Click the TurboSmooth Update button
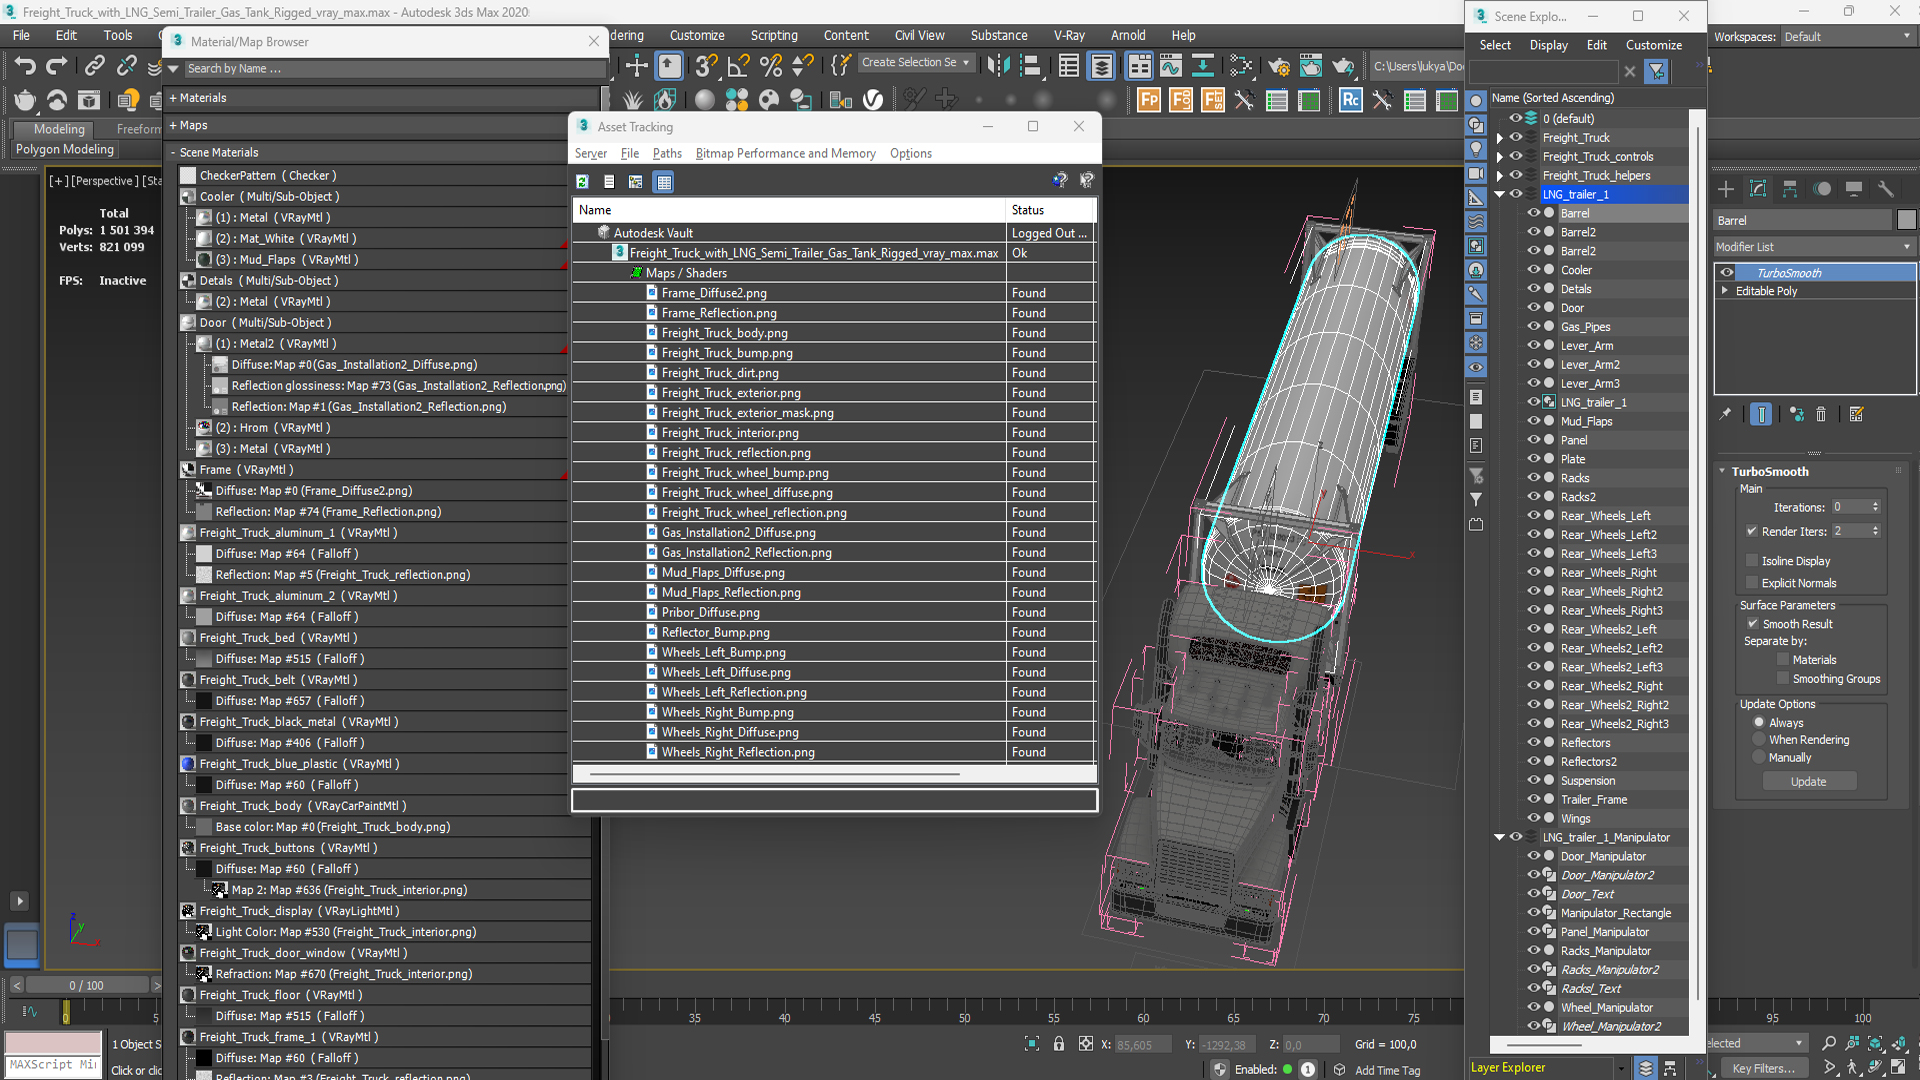The height and width of the screenshot is (1080, 1920). [1808, 782]
